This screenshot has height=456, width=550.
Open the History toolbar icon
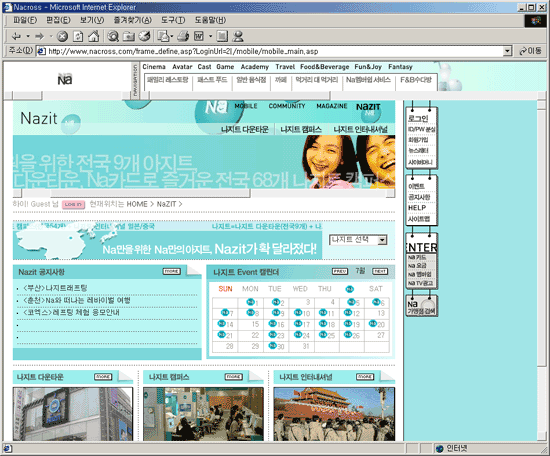(x=145, y=36)
